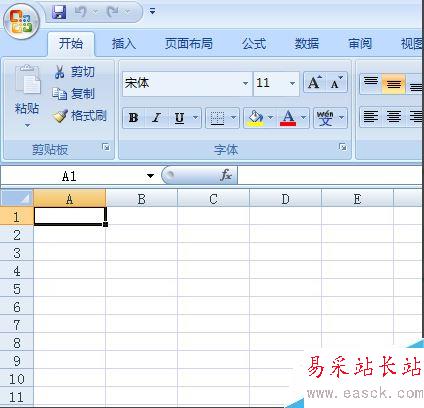This screenshot has width=424, height=408.
Task: Apply red font color with the A
Action: pos(288,118)
